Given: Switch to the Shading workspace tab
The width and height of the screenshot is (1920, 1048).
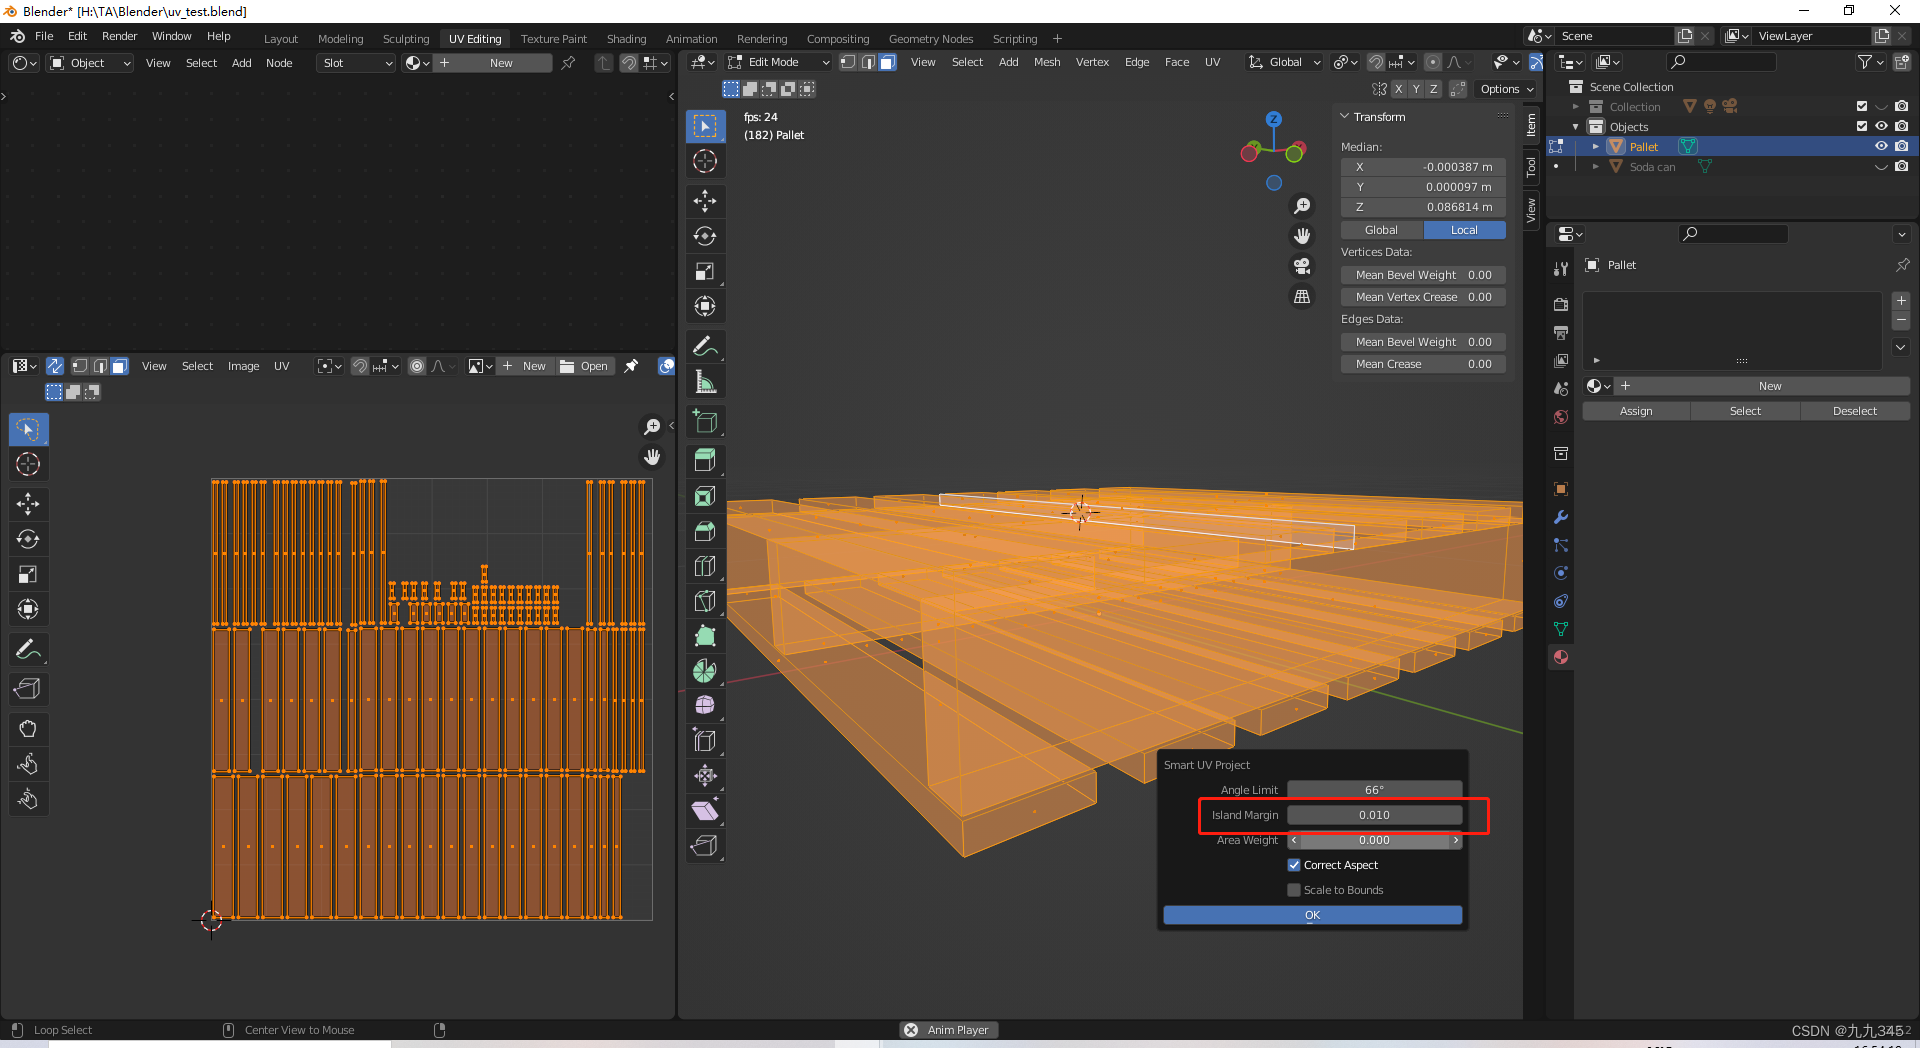Looking at the screenshot, I should pyautogui.click(x=626, y=39).
